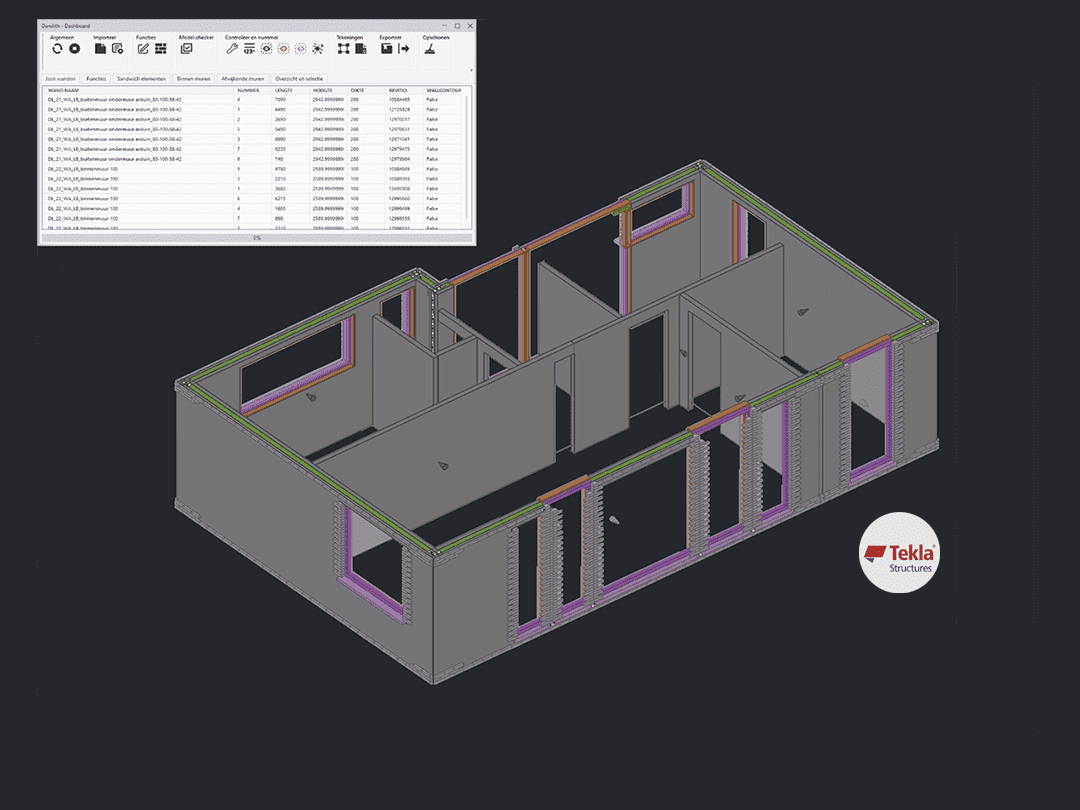Click the export arrow icon under Exporteer

click(404, 48)
